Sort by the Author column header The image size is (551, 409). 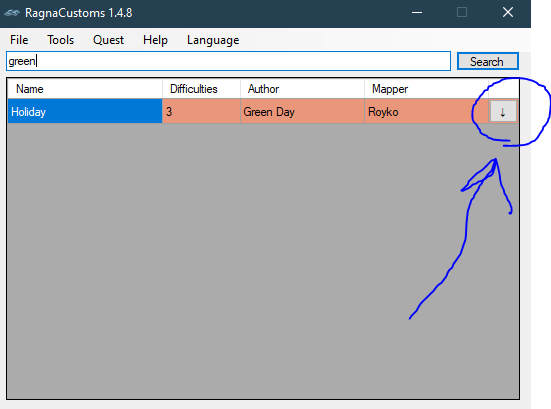[302, 89]
